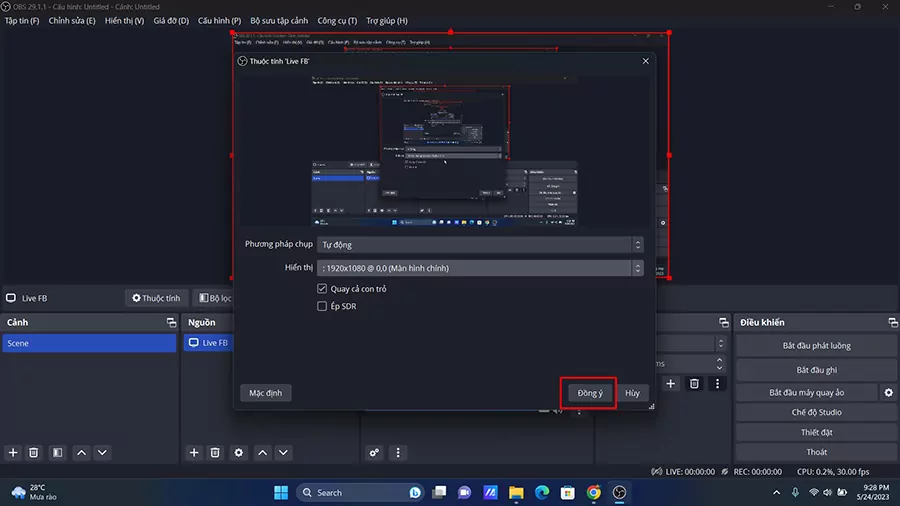Select Live FB source in Nguồn list

pyautogui.click(x=209, y=343)
